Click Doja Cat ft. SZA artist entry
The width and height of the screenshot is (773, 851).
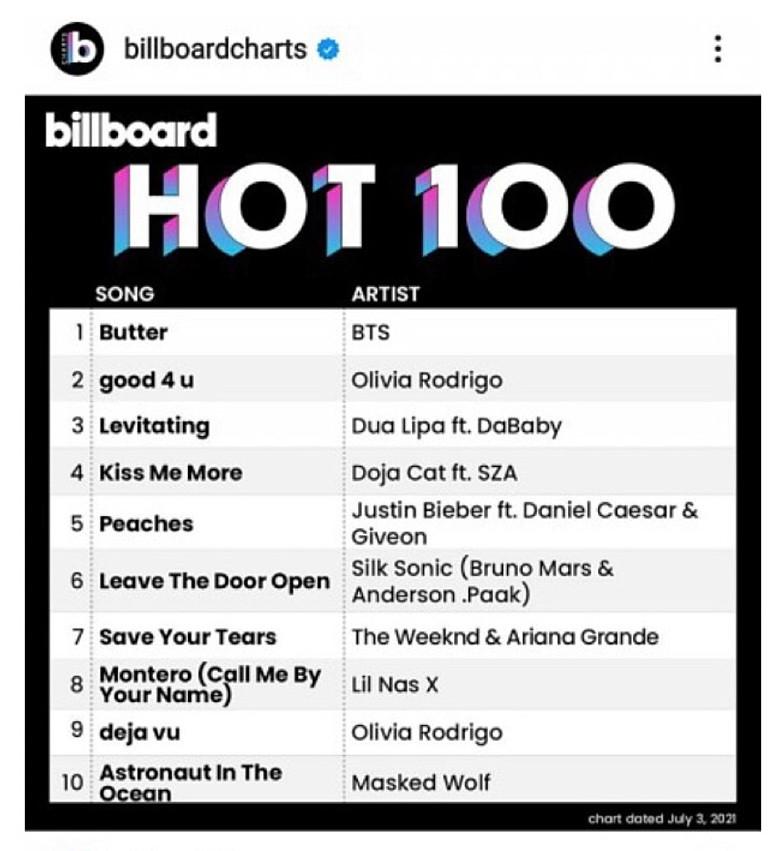(434, 472)
